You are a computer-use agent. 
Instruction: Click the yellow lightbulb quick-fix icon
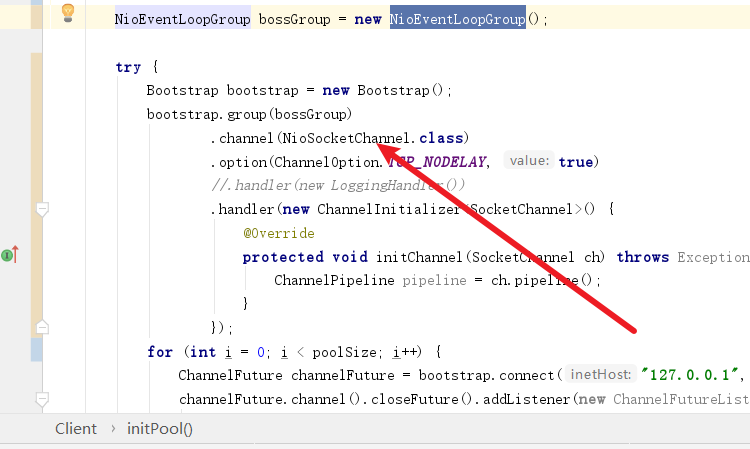click(x=68, y=12)
